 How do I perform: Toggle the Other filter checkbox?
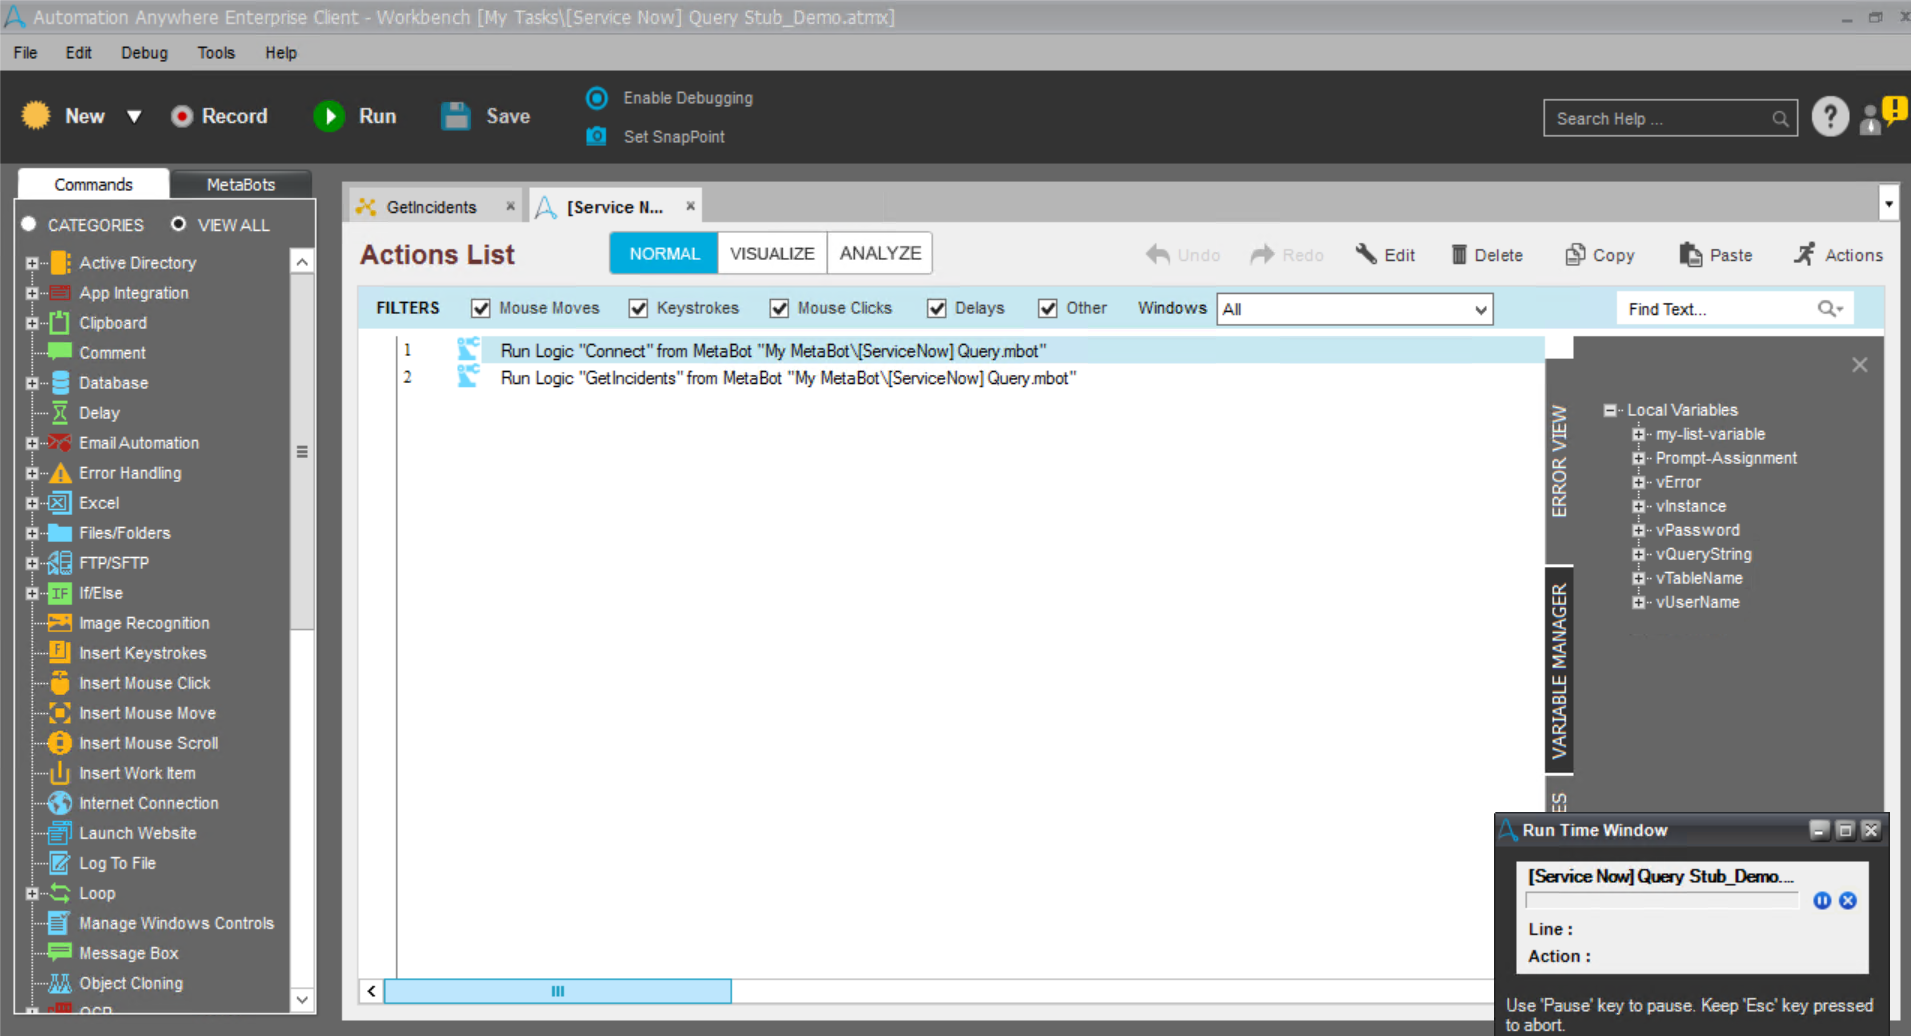tap(1048, 308)
